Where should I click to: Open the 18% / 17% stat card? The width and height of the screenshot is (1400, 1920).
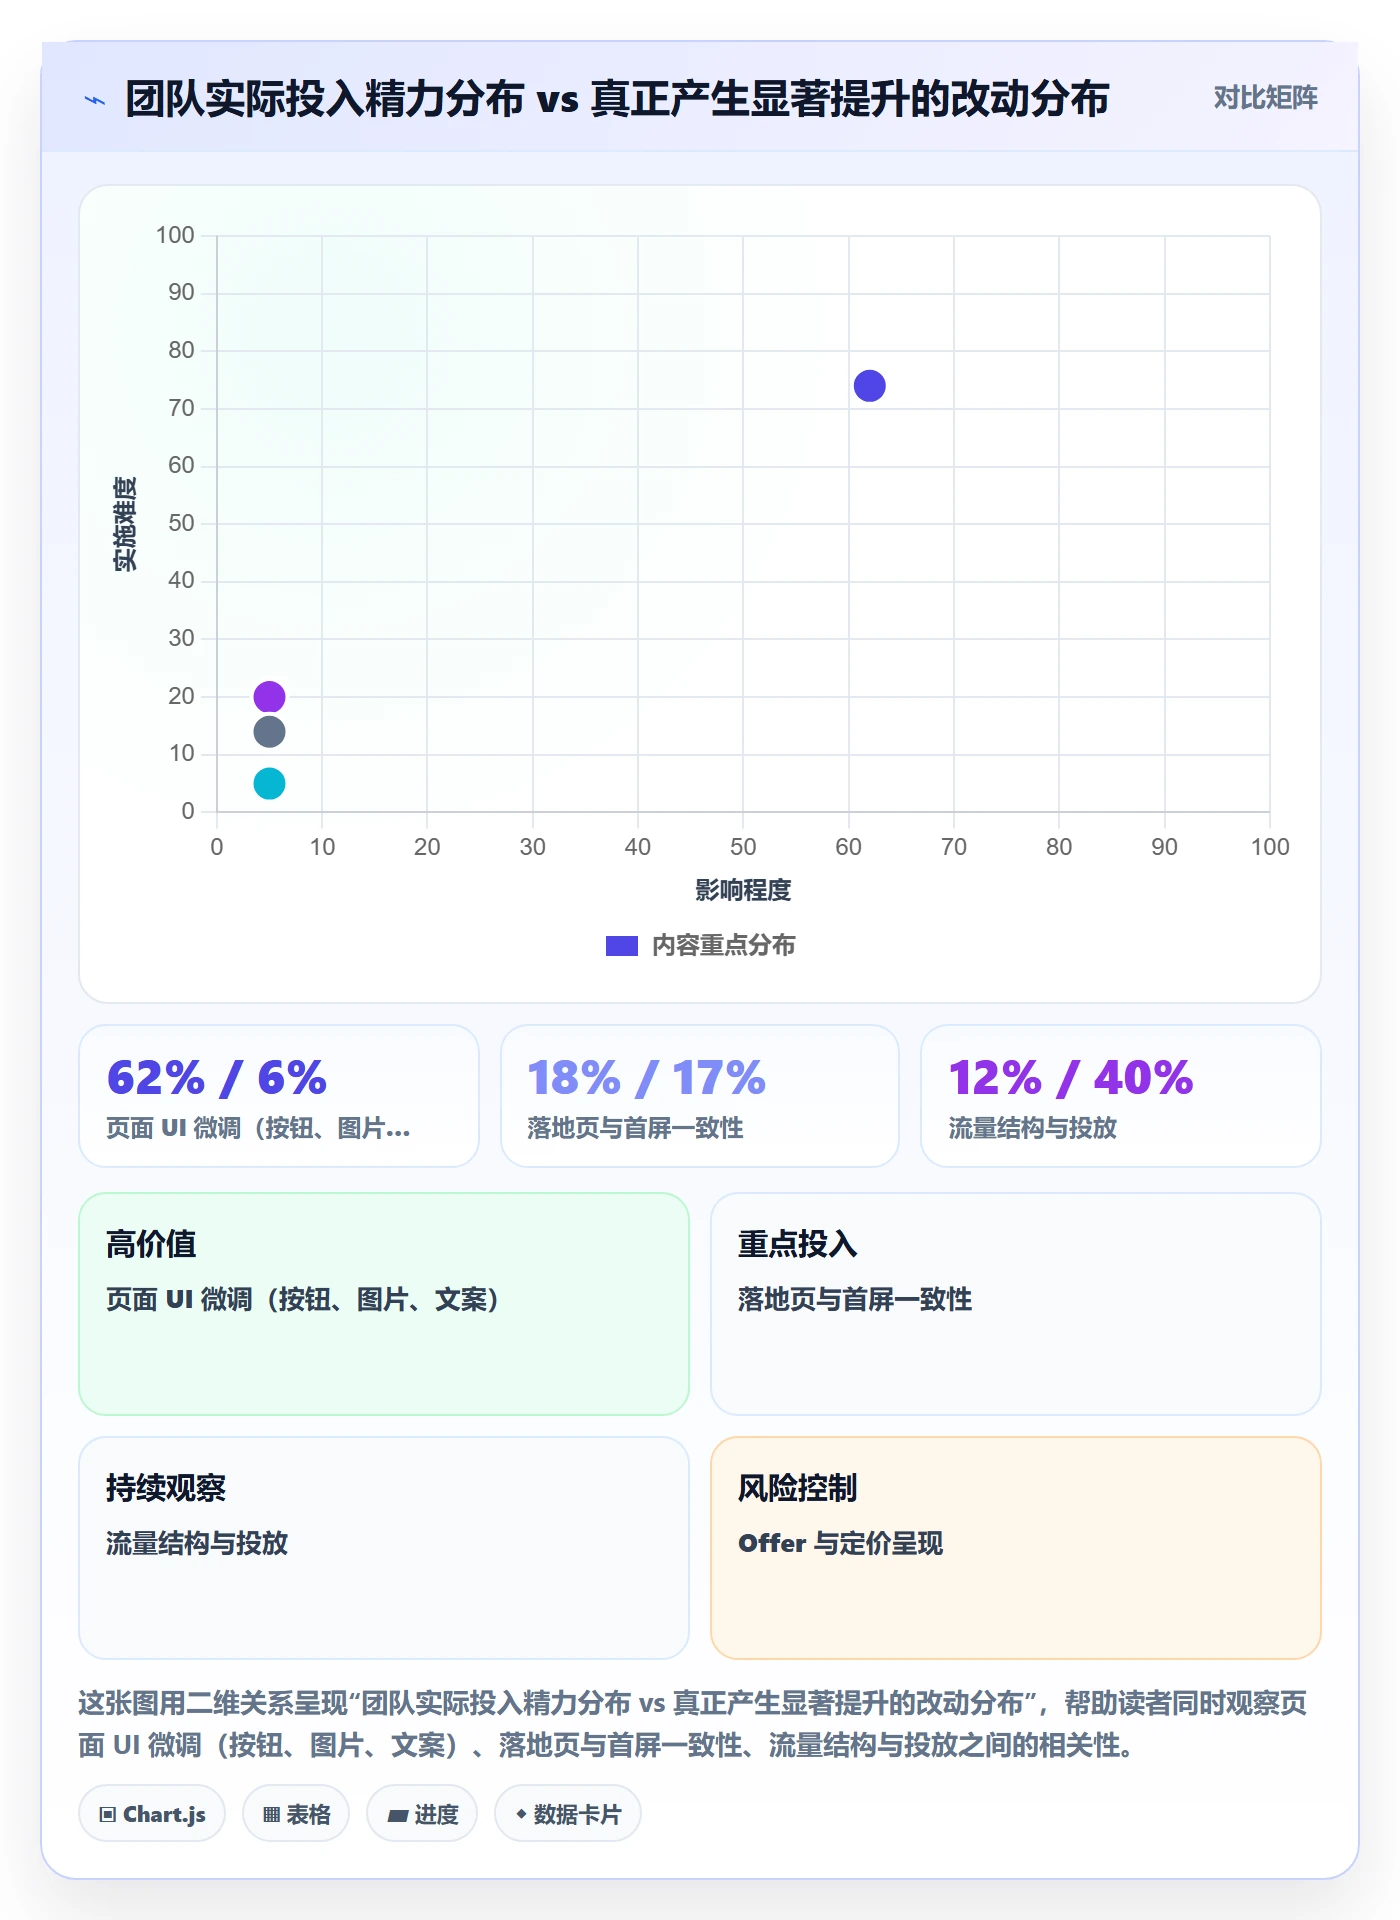[700, 1096]
